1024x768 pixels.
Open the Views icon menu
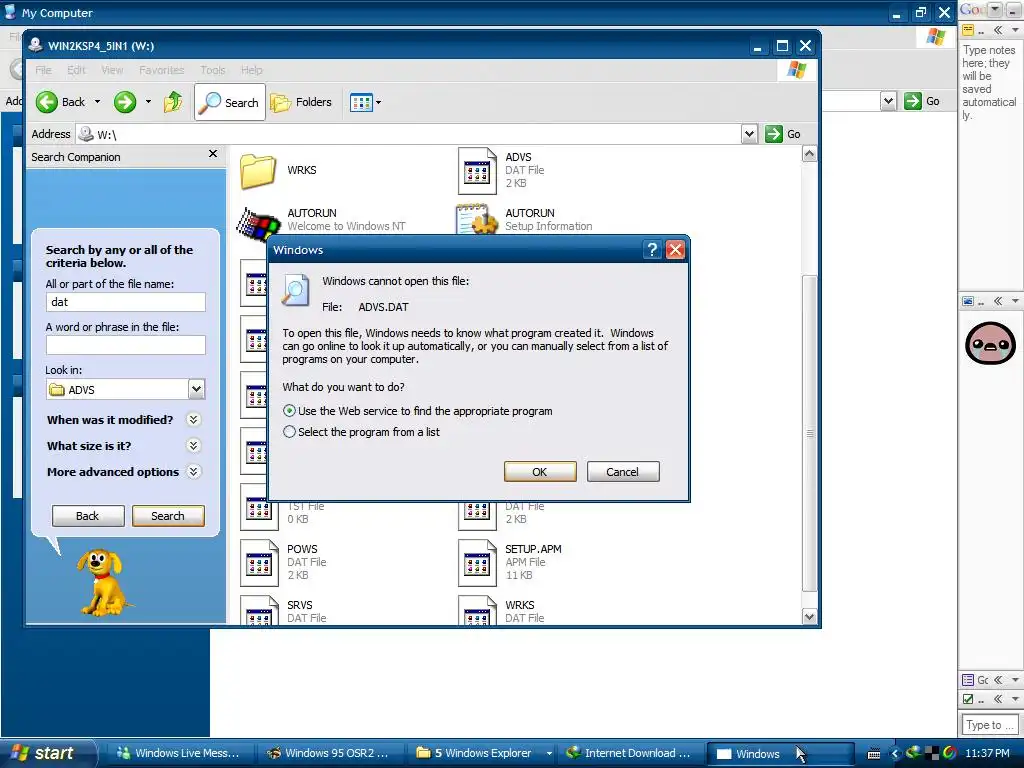coord(365,102)
